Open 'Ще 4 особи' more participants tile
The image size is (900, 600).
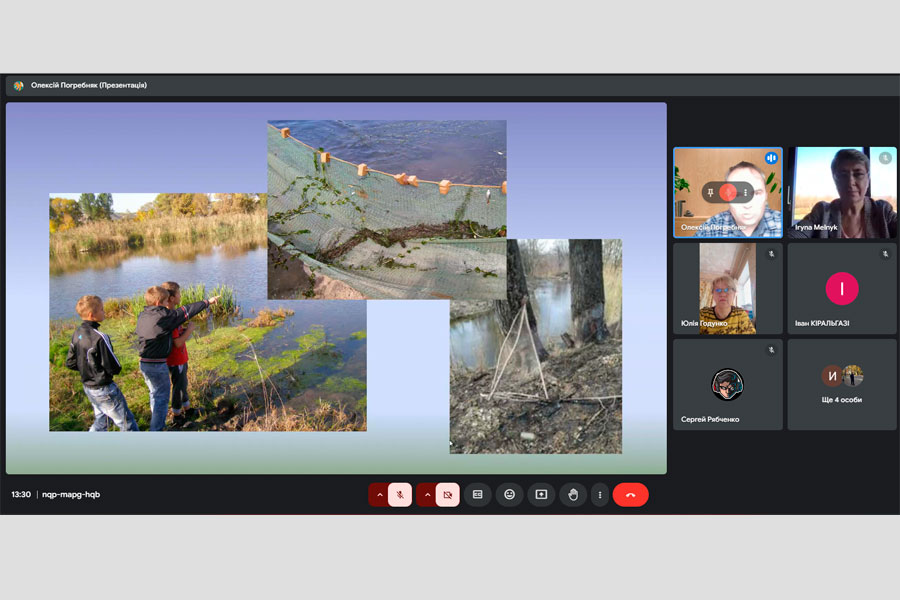pyautogui.click(x=842, y=384)
